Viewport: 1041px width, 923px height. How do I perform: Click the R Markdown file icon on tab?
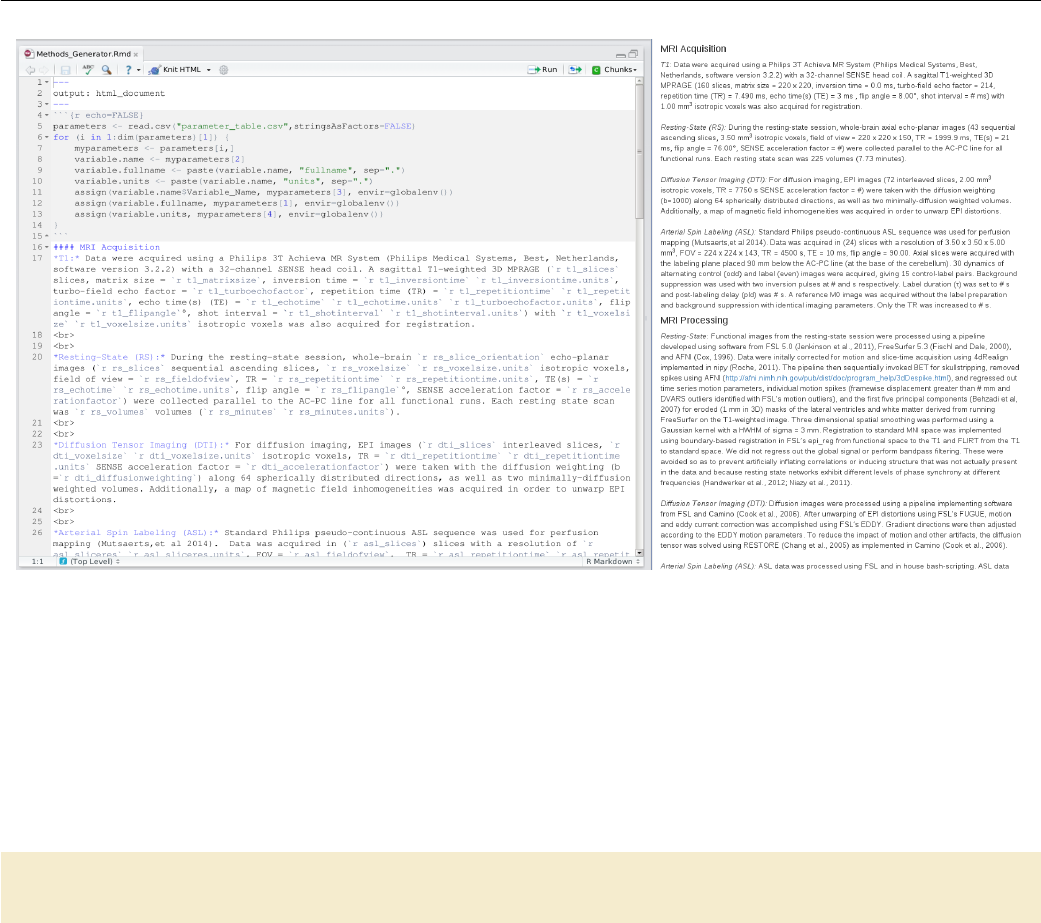[29, 54]
